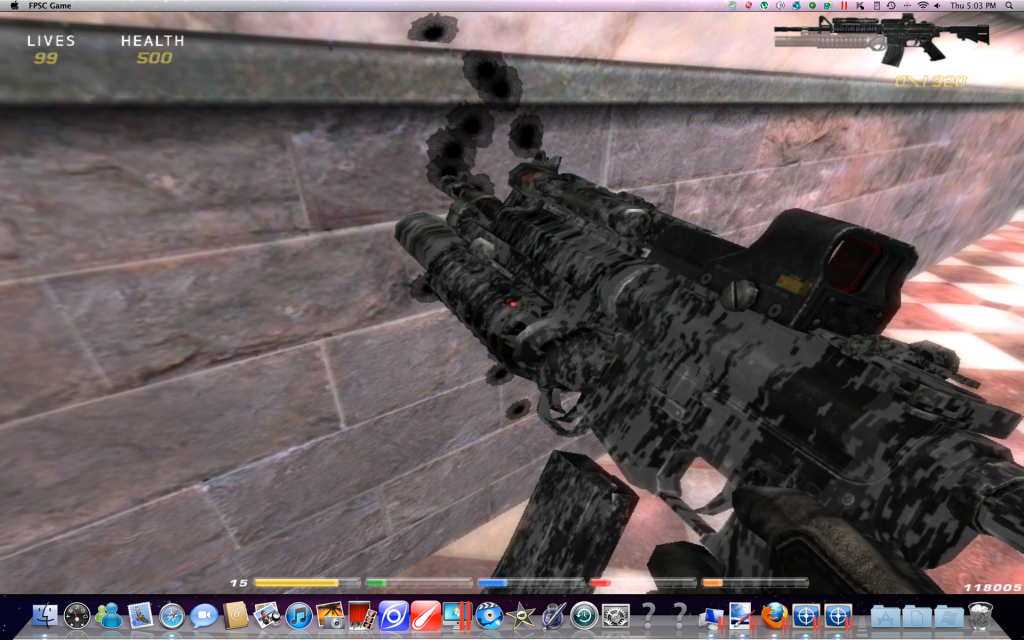Image resolution: width=1024 pixels, height=640 pixels.
Task: Click the ammo count 320 readout
Action: tap(931, 81)
